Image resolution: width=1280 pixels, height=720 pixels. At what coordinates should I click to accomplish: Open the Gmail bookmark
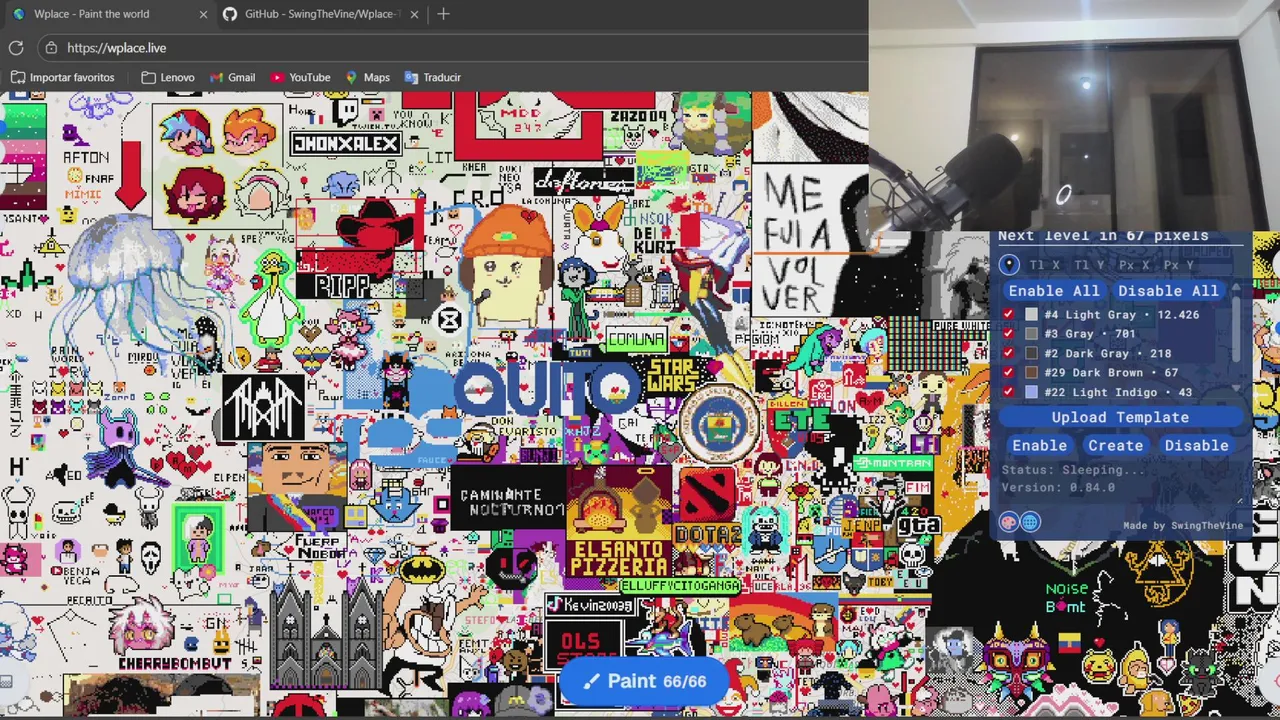(232, 77)
